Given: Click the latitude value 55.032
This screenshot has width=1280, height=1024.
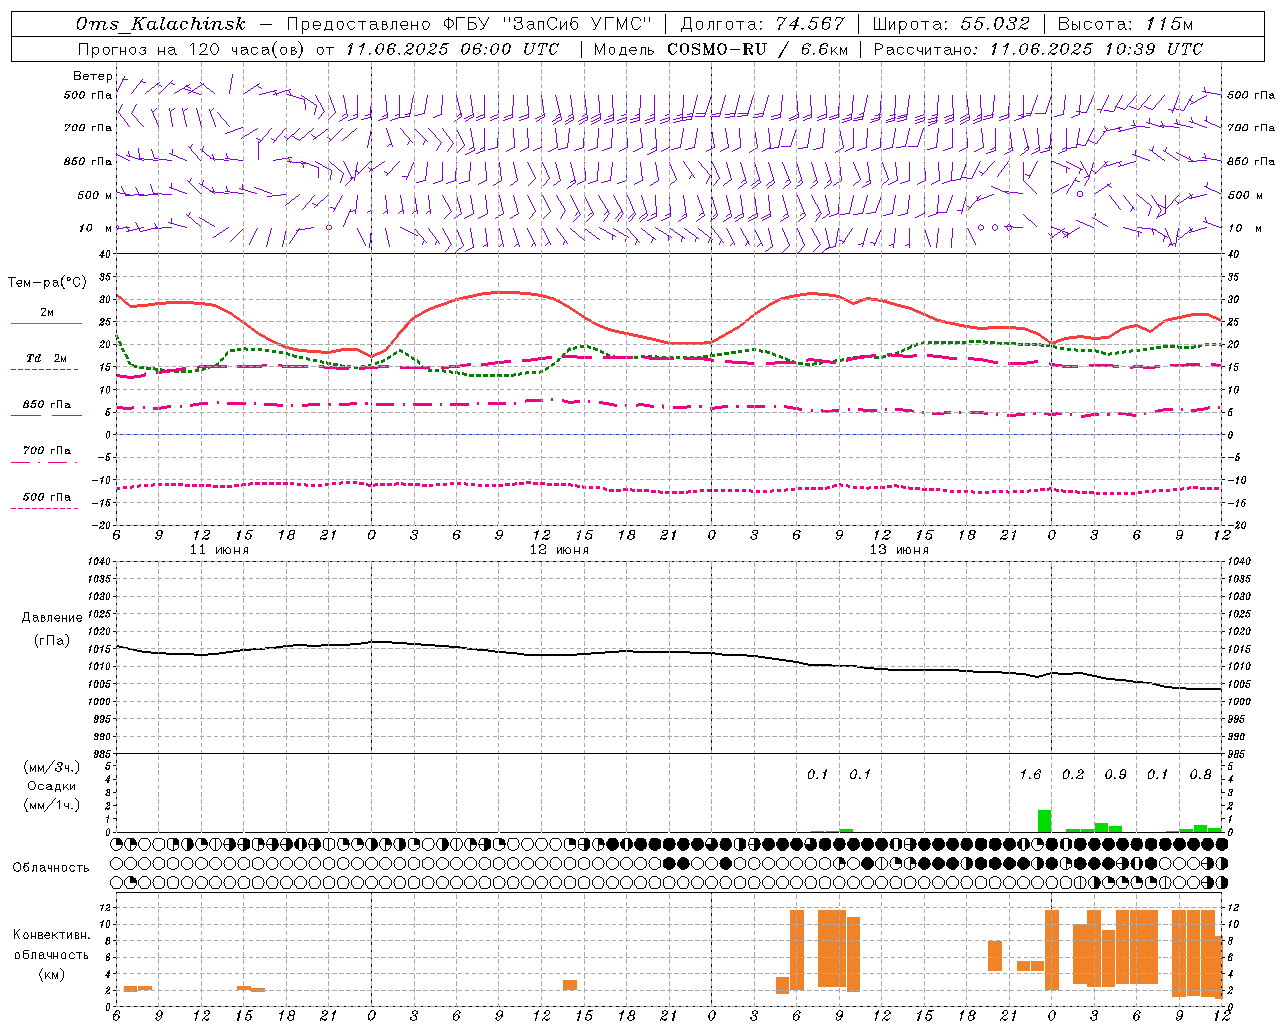Looking at the screenshot, I should pos(995,24).
